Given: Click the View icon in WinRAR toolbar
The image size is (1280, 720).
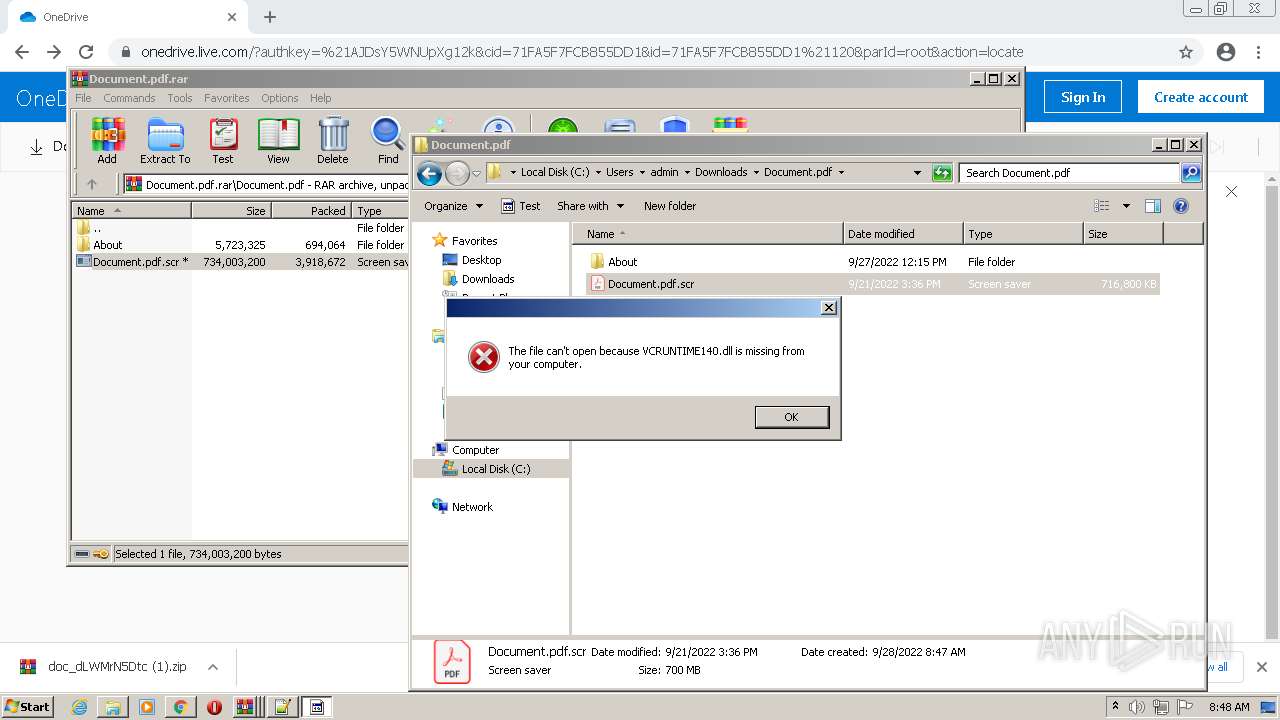Looking at the screenshot, I should pos(278,141).
